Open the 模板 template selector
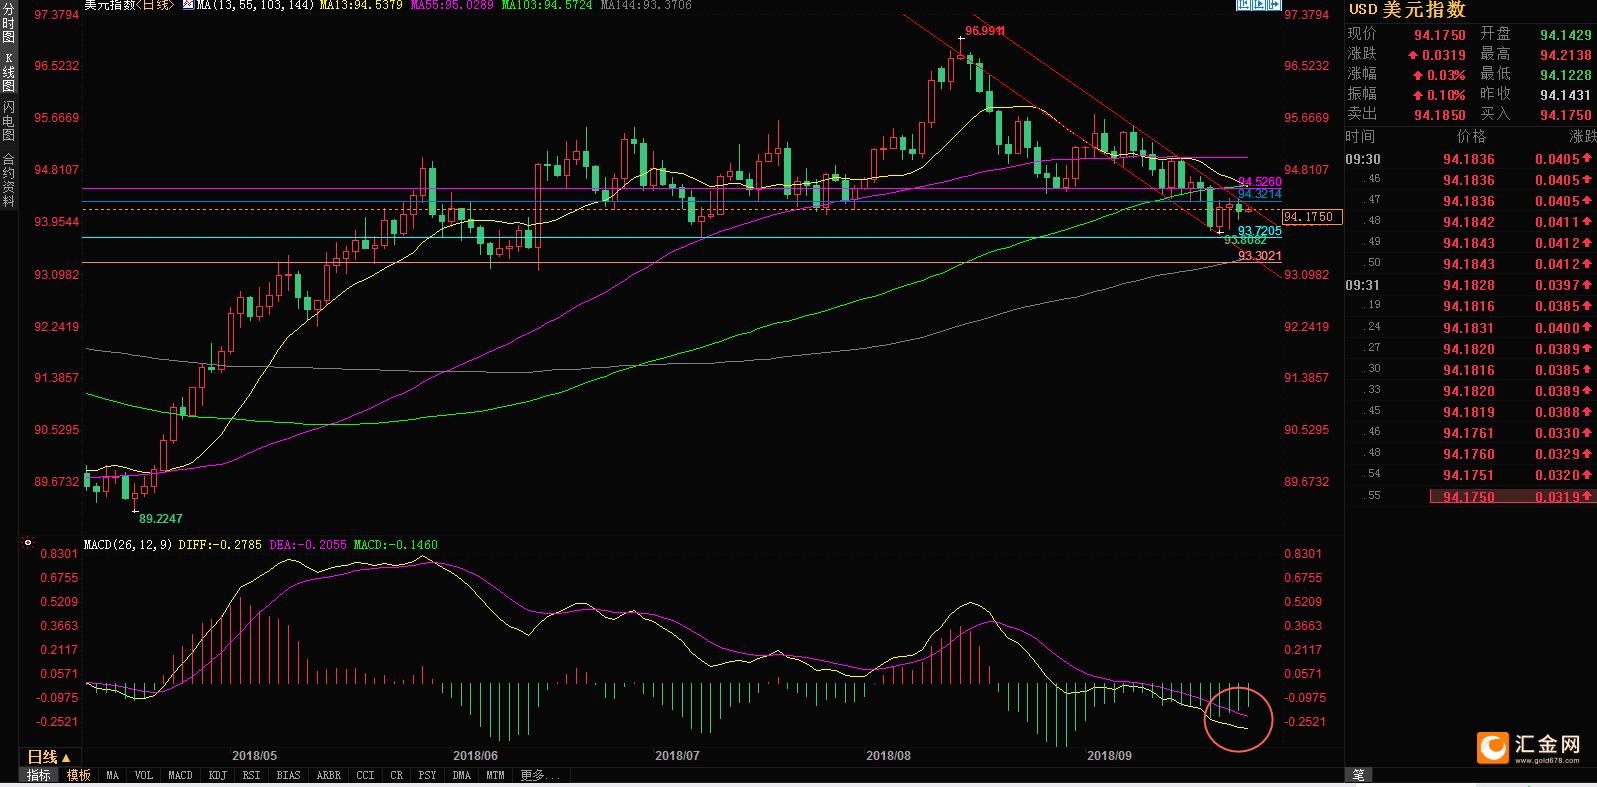 (78, 775)
